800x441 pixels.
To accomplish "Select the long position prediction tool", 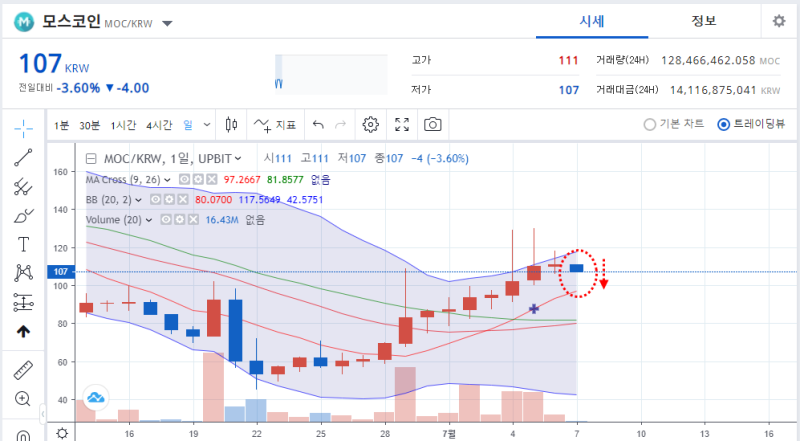I will 23,302.
